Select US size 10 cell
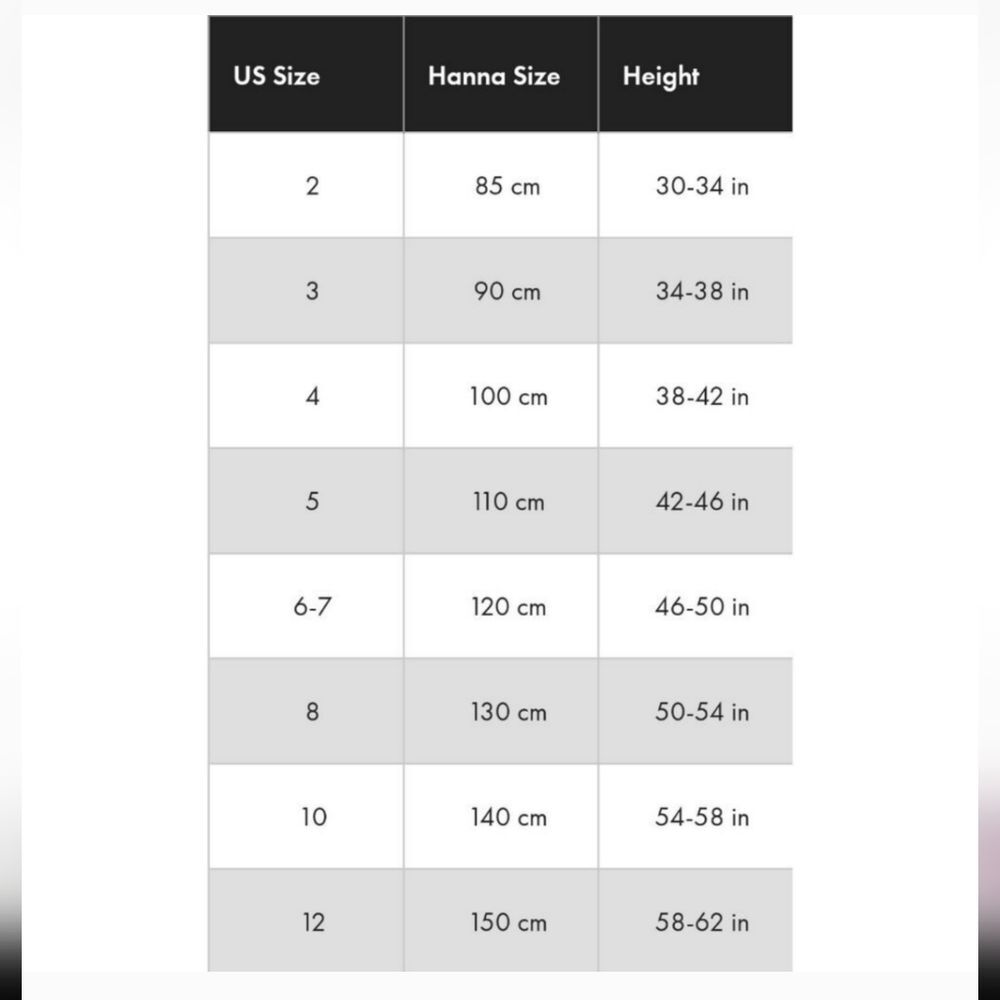 click(306, 816)
